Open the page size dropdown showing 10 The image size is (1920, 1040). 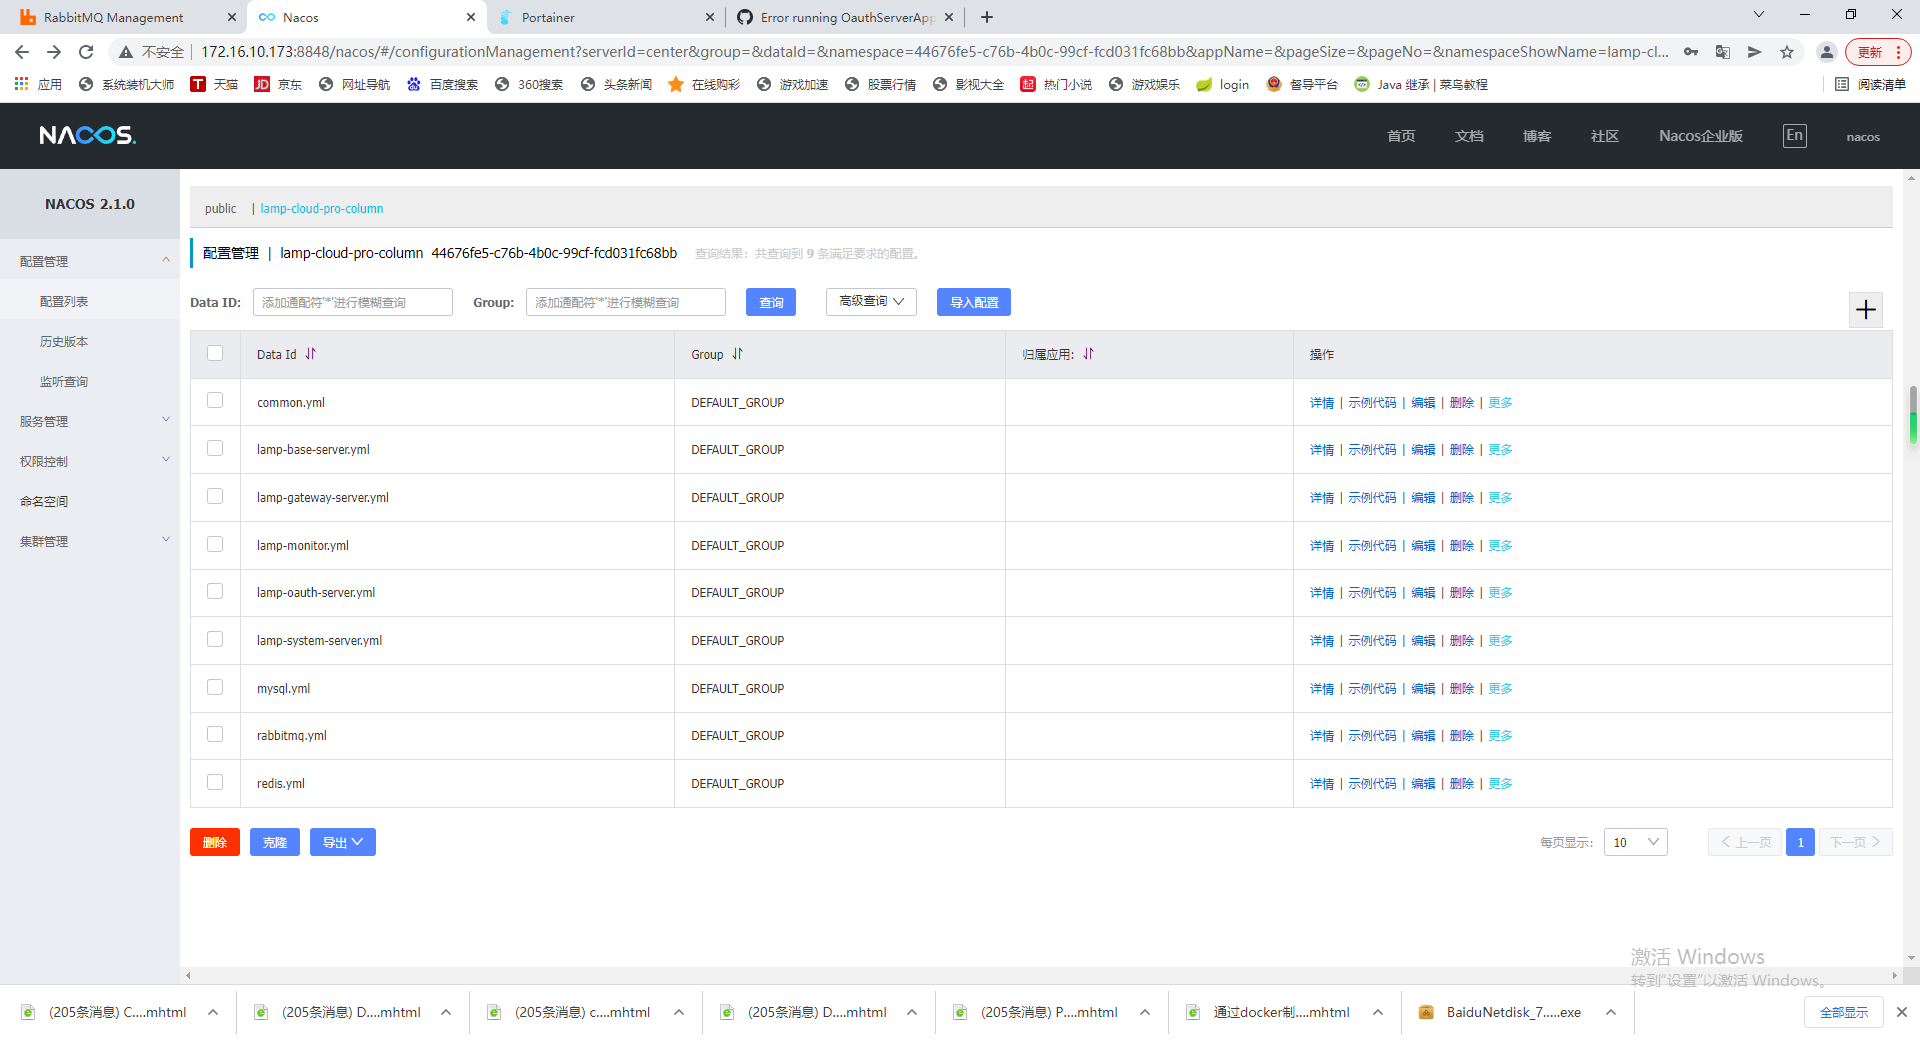click(1635, 842)
